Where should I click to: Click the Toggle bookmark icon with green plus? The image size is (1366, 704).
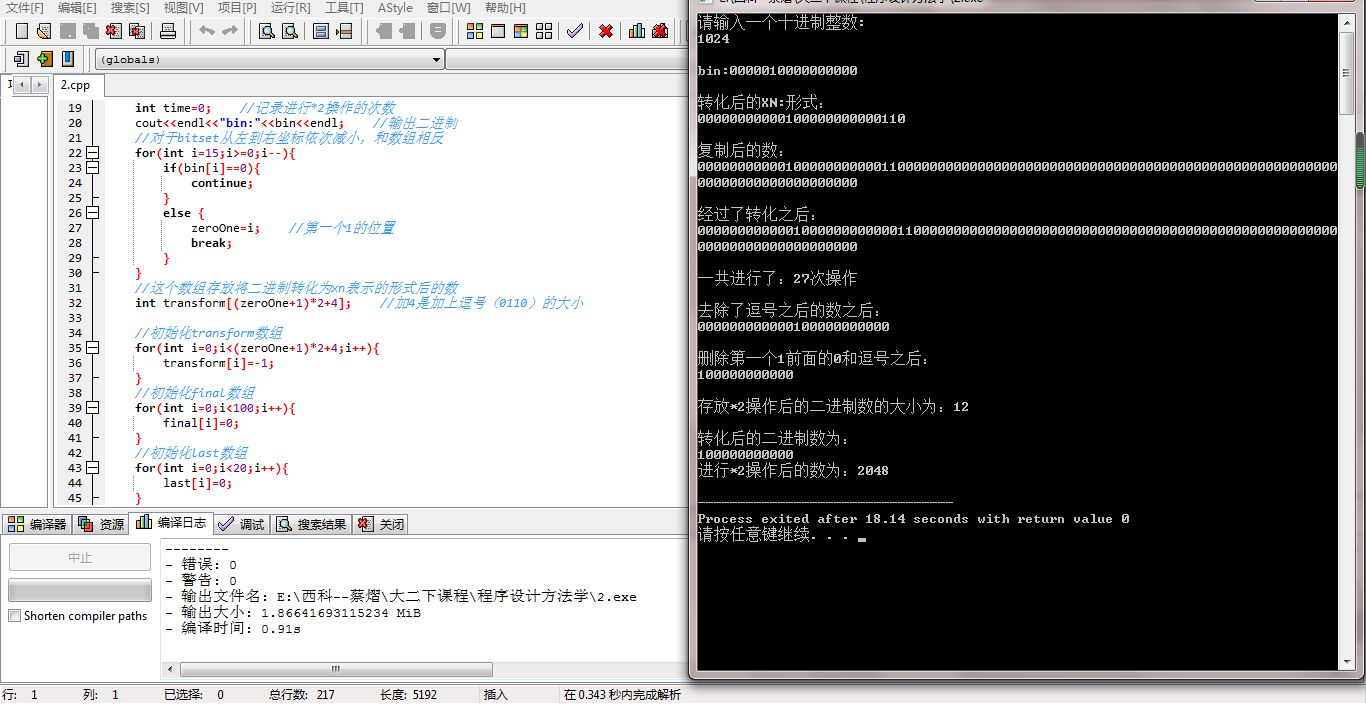click(44, 59)
